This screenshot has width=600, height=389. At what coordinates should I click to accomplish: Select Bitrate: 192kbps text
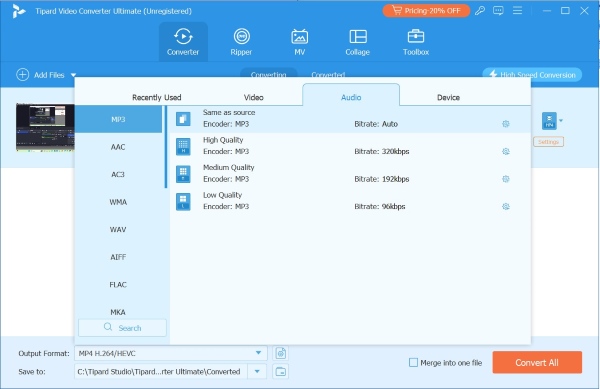click(x=382, y=179)
